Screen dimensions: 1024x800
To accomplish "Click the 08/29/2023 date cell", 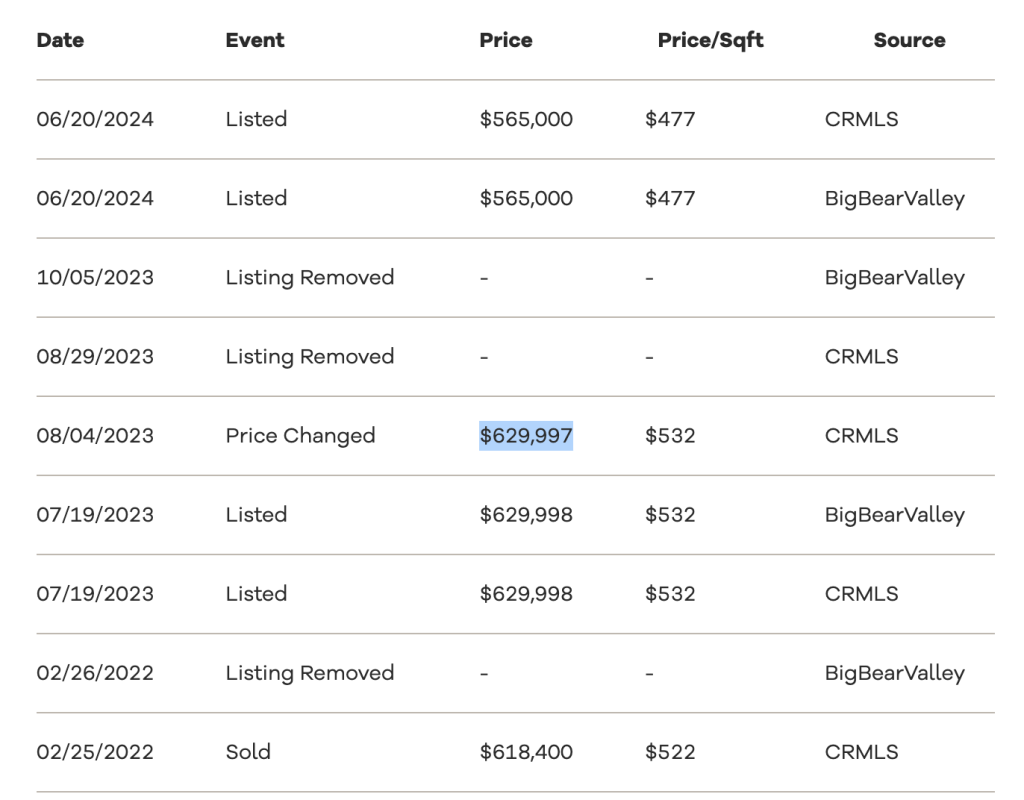I will [x=95, y=357].
